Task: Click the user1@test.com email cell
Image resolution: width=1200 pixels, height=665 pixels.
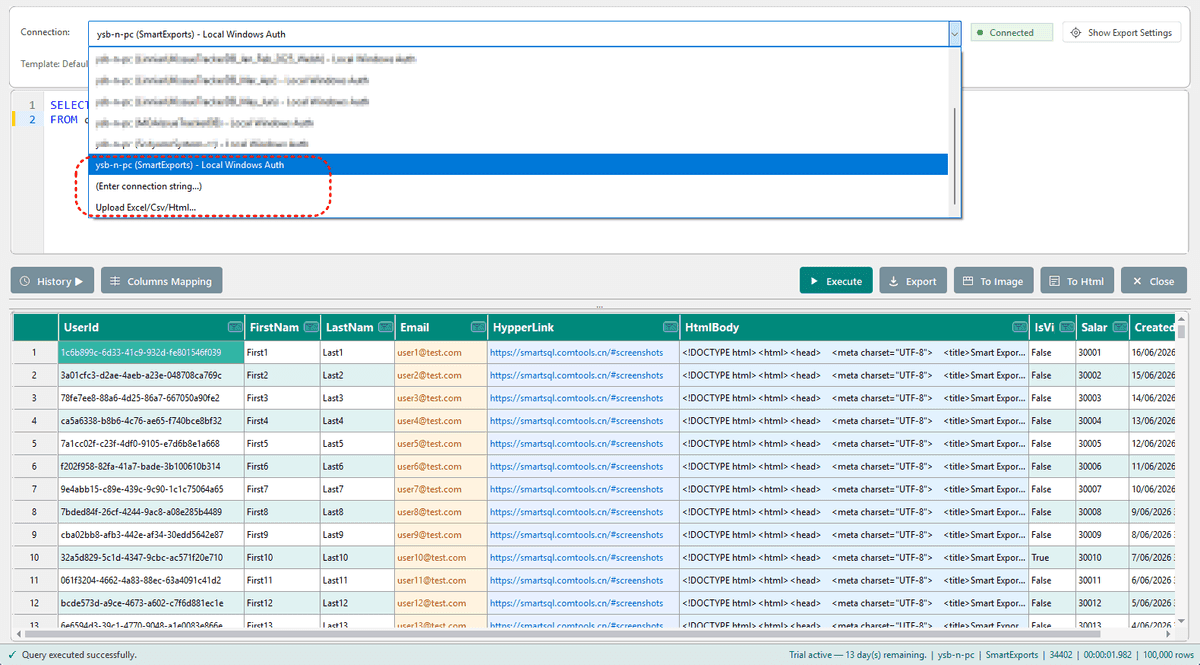Action: (440, 352)
